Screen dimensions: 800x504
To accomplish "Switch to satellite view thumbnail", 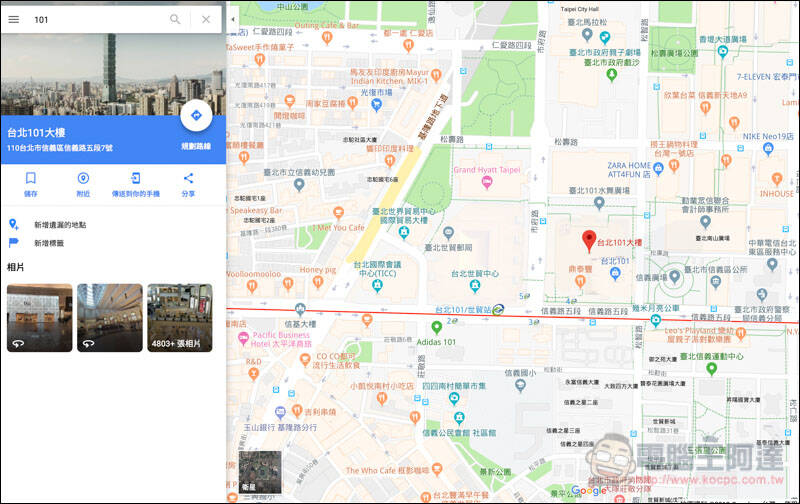I will tap(260, 472).
